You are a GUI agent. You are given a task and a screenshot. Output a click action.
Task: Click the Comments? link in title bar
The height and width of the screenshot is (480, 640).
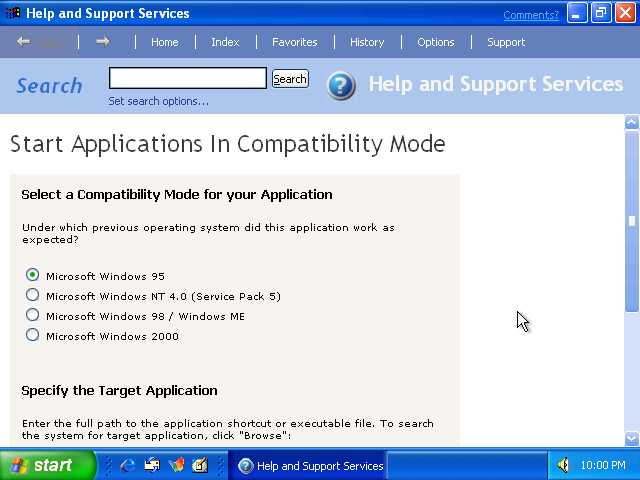[531, 15]
